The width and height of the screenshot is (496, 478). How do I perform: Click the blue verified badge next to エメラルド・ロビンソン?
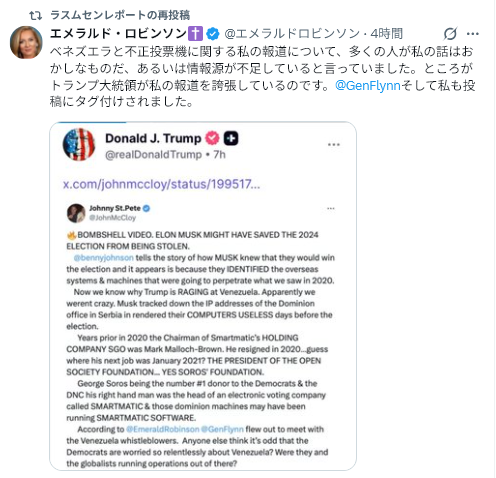213,34
